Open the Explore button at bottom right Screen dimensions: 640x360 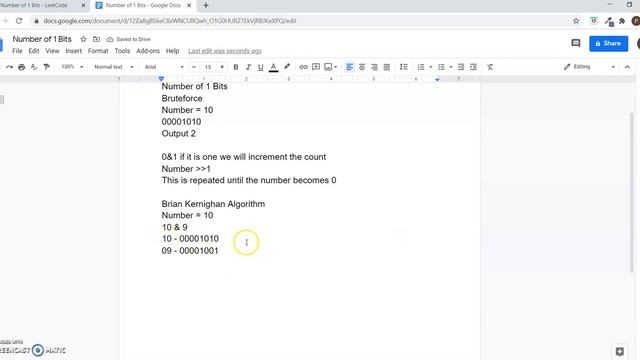[x=620, y=351]
